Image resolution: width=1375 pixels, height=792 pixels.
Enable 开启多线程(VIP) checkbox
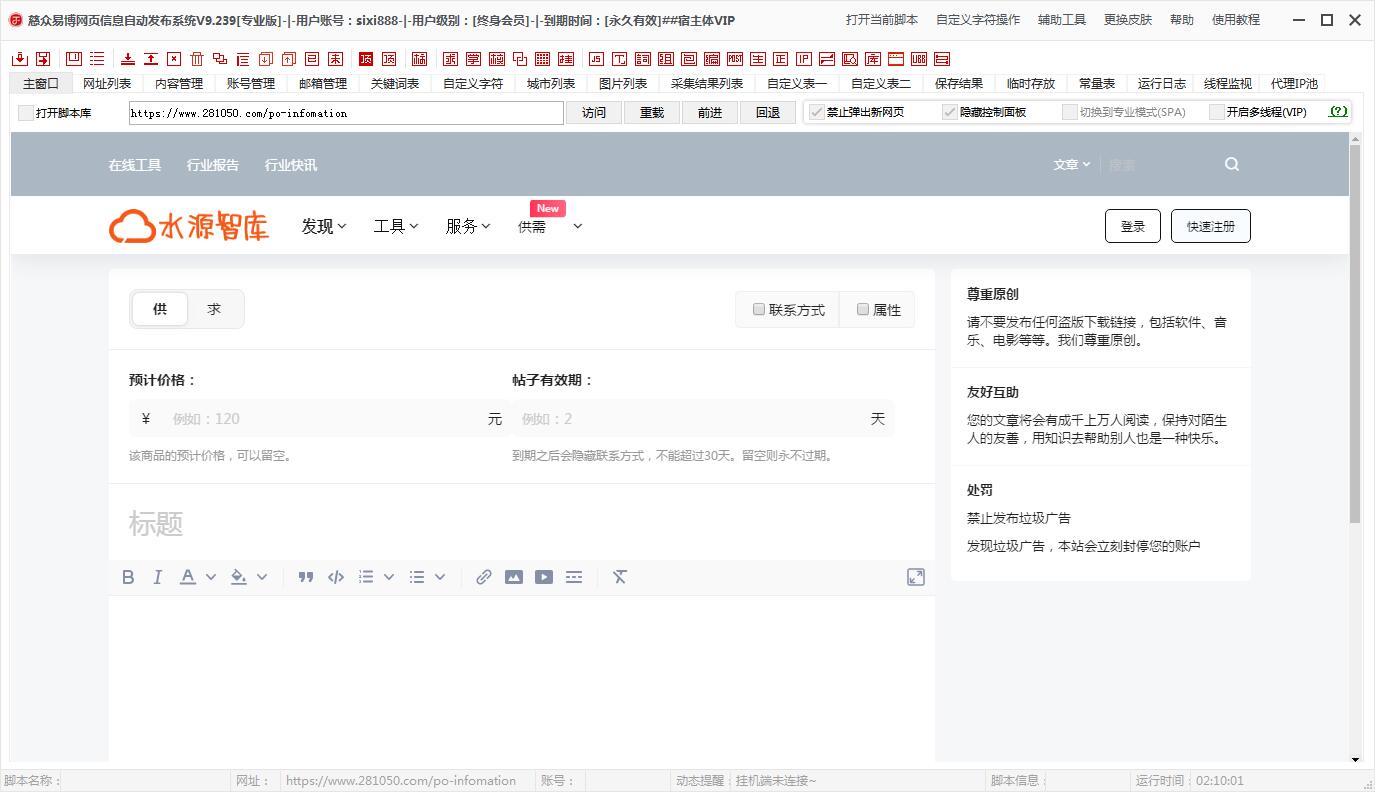pyautogui.click(x=1217, y=112)
